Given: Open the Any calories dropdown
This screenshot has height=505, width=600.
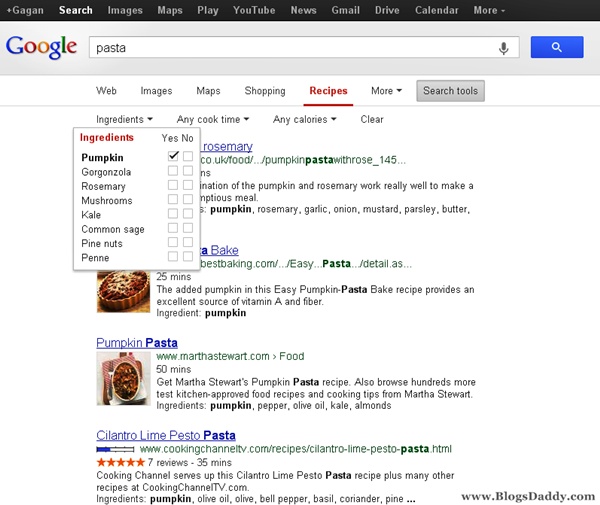Looking at the screenshot, I should click(305, 119).
